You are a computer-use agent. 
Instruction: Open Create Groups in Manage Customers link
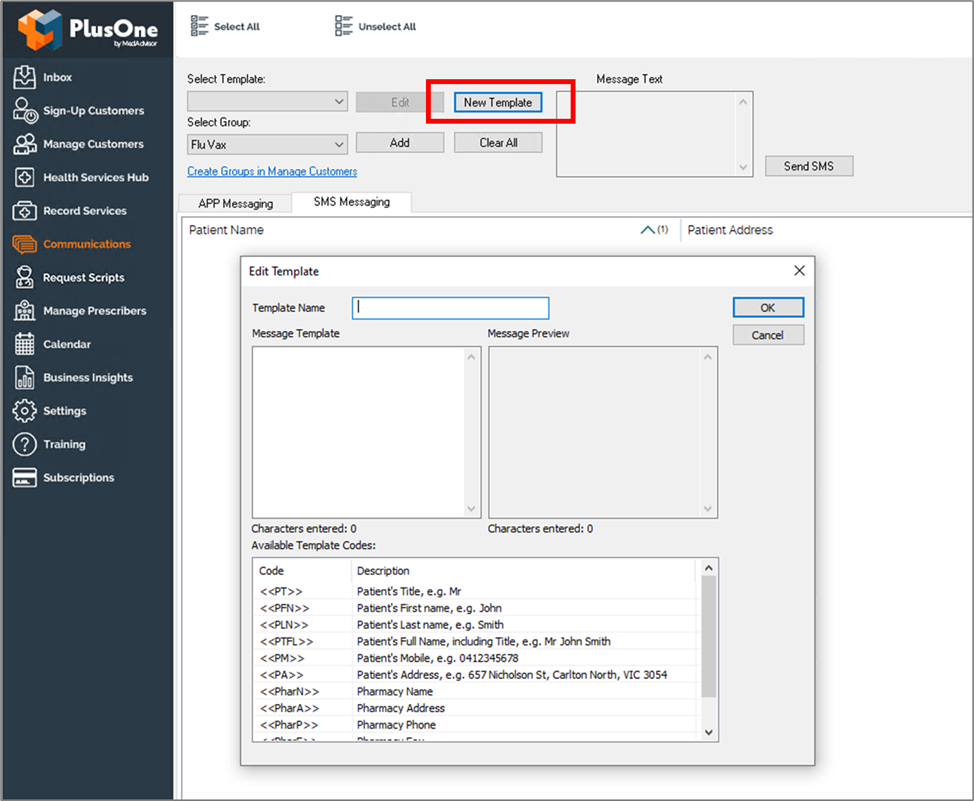tap(272, 172)
